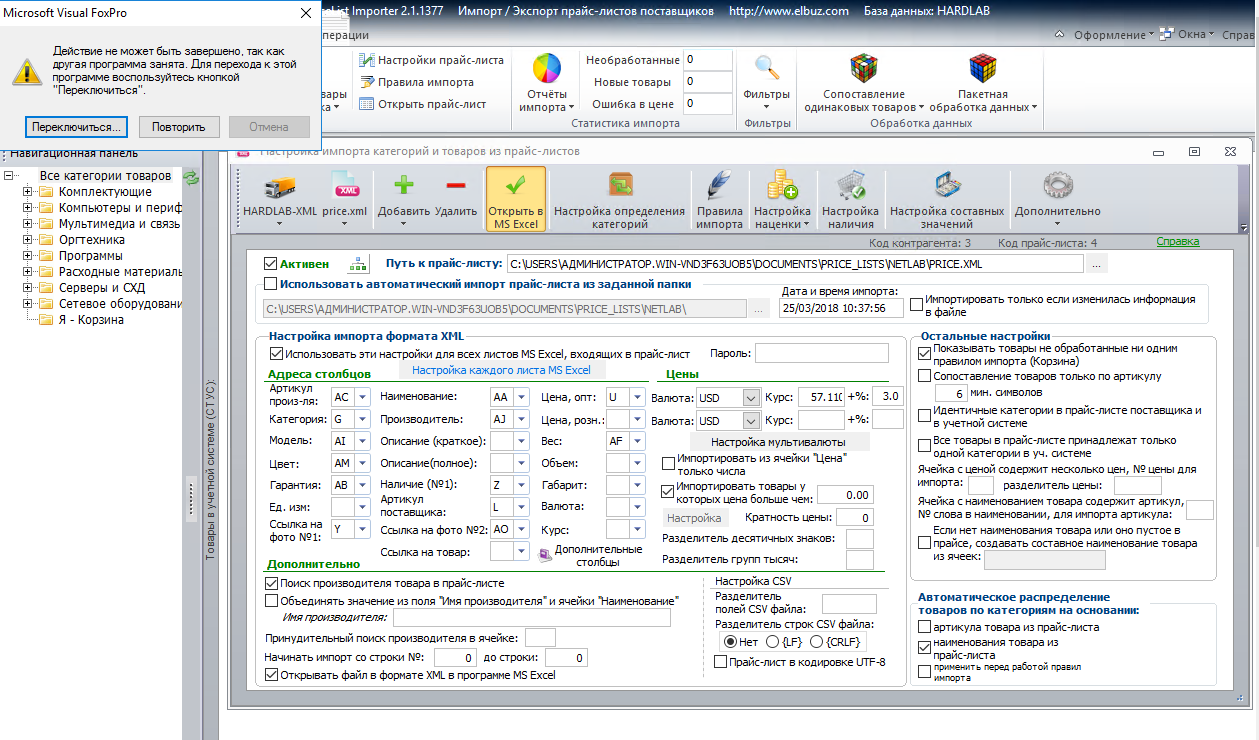Toggle Открывать файл в формате XML checkbox
This screenshot has width=1259, height=740.
271,675
